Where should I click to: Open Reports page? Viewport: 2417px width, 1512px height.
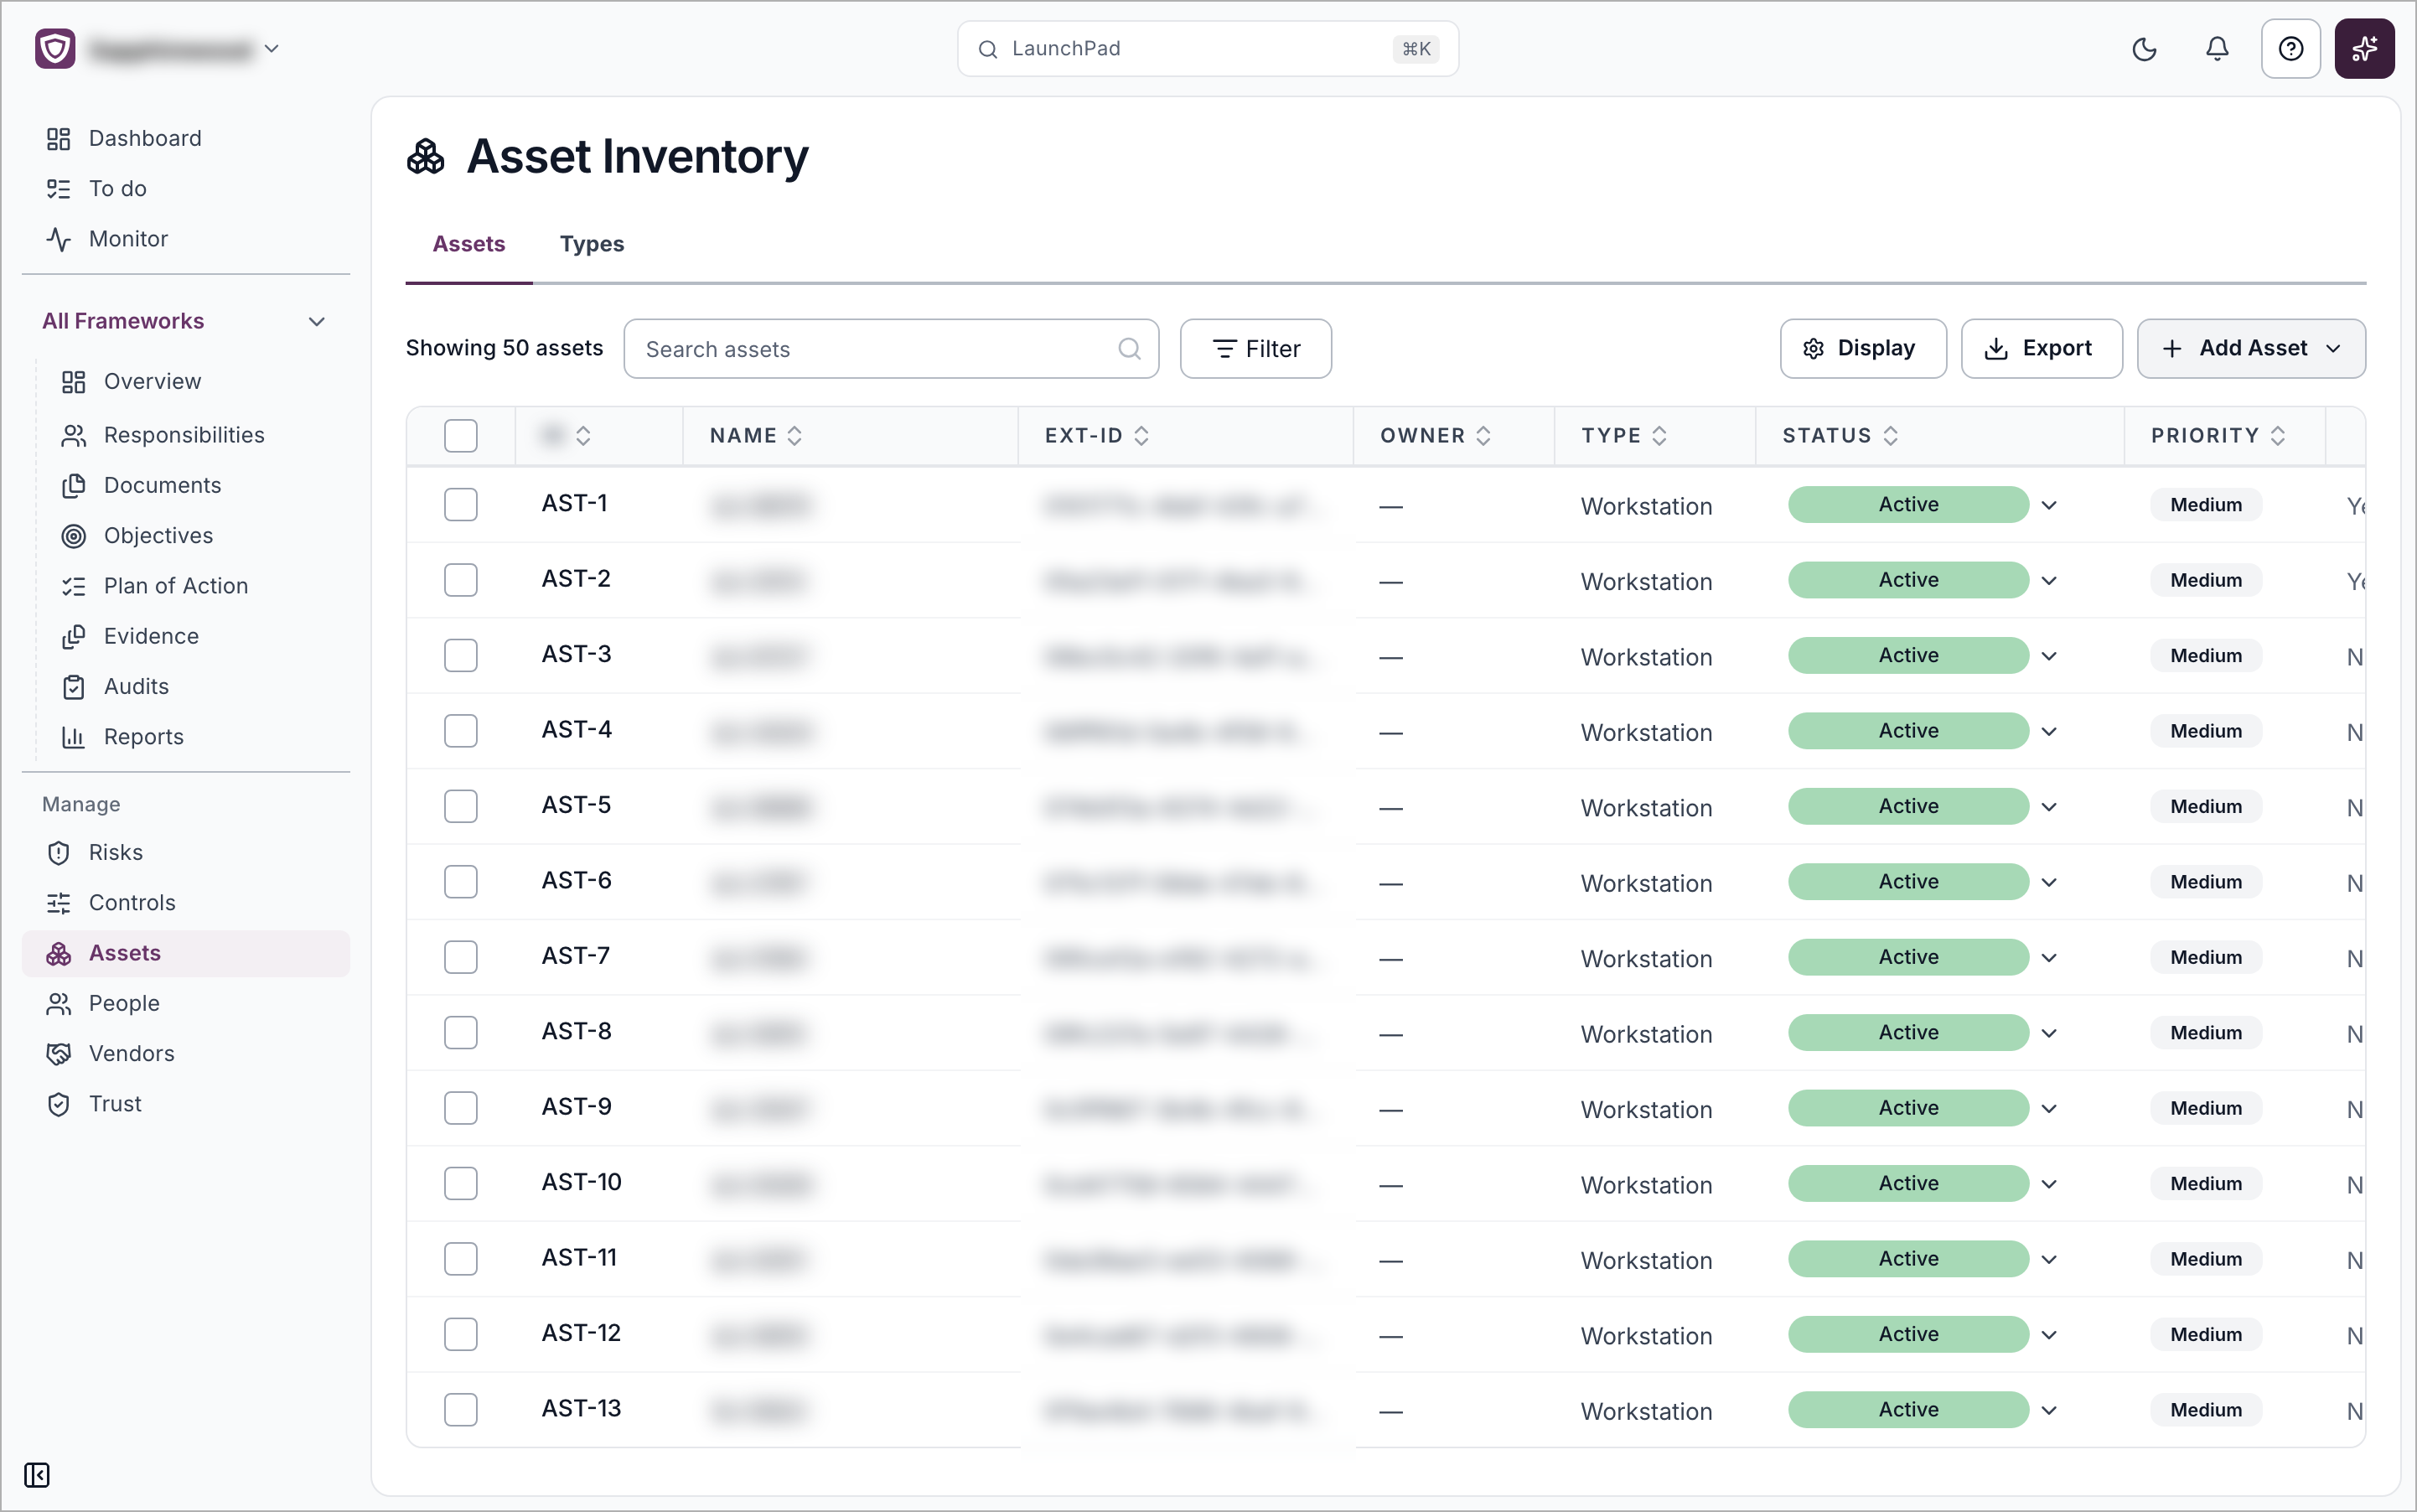pyautogui.click(x=193, y=737)
